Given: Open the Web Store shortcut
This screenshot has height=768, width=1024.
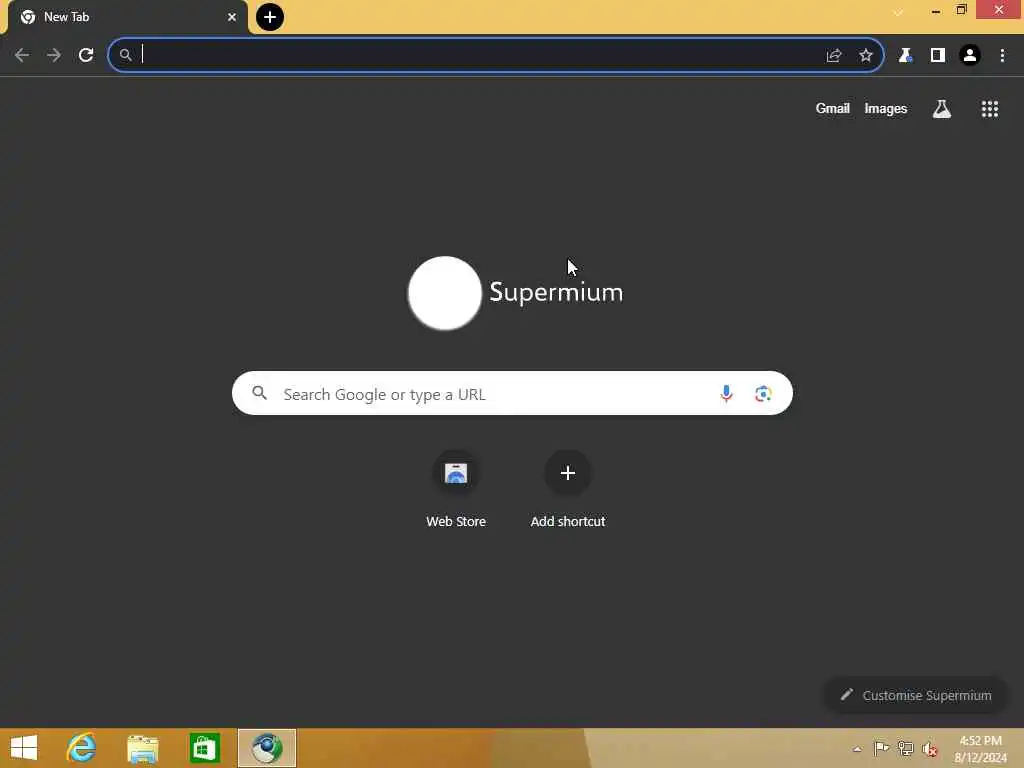Looking at the screenshot, I should [x=456, y=489].
